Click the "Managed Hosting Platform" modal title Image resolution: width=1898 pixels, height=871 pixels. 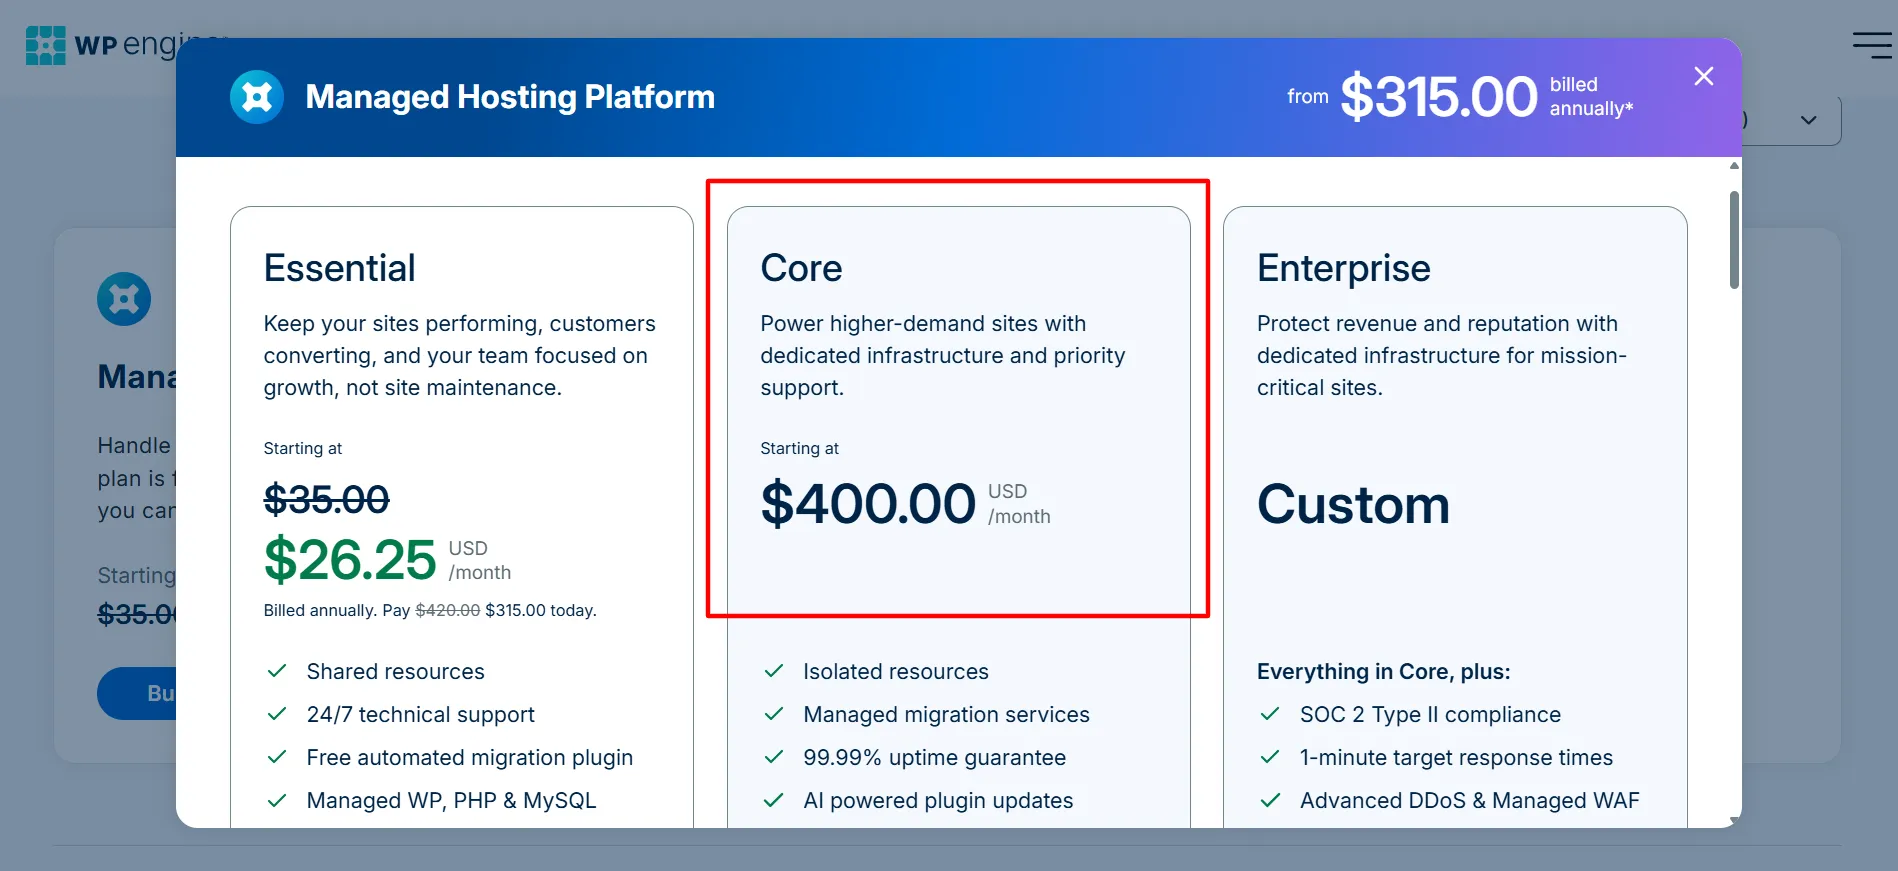(x=510, y=97)
